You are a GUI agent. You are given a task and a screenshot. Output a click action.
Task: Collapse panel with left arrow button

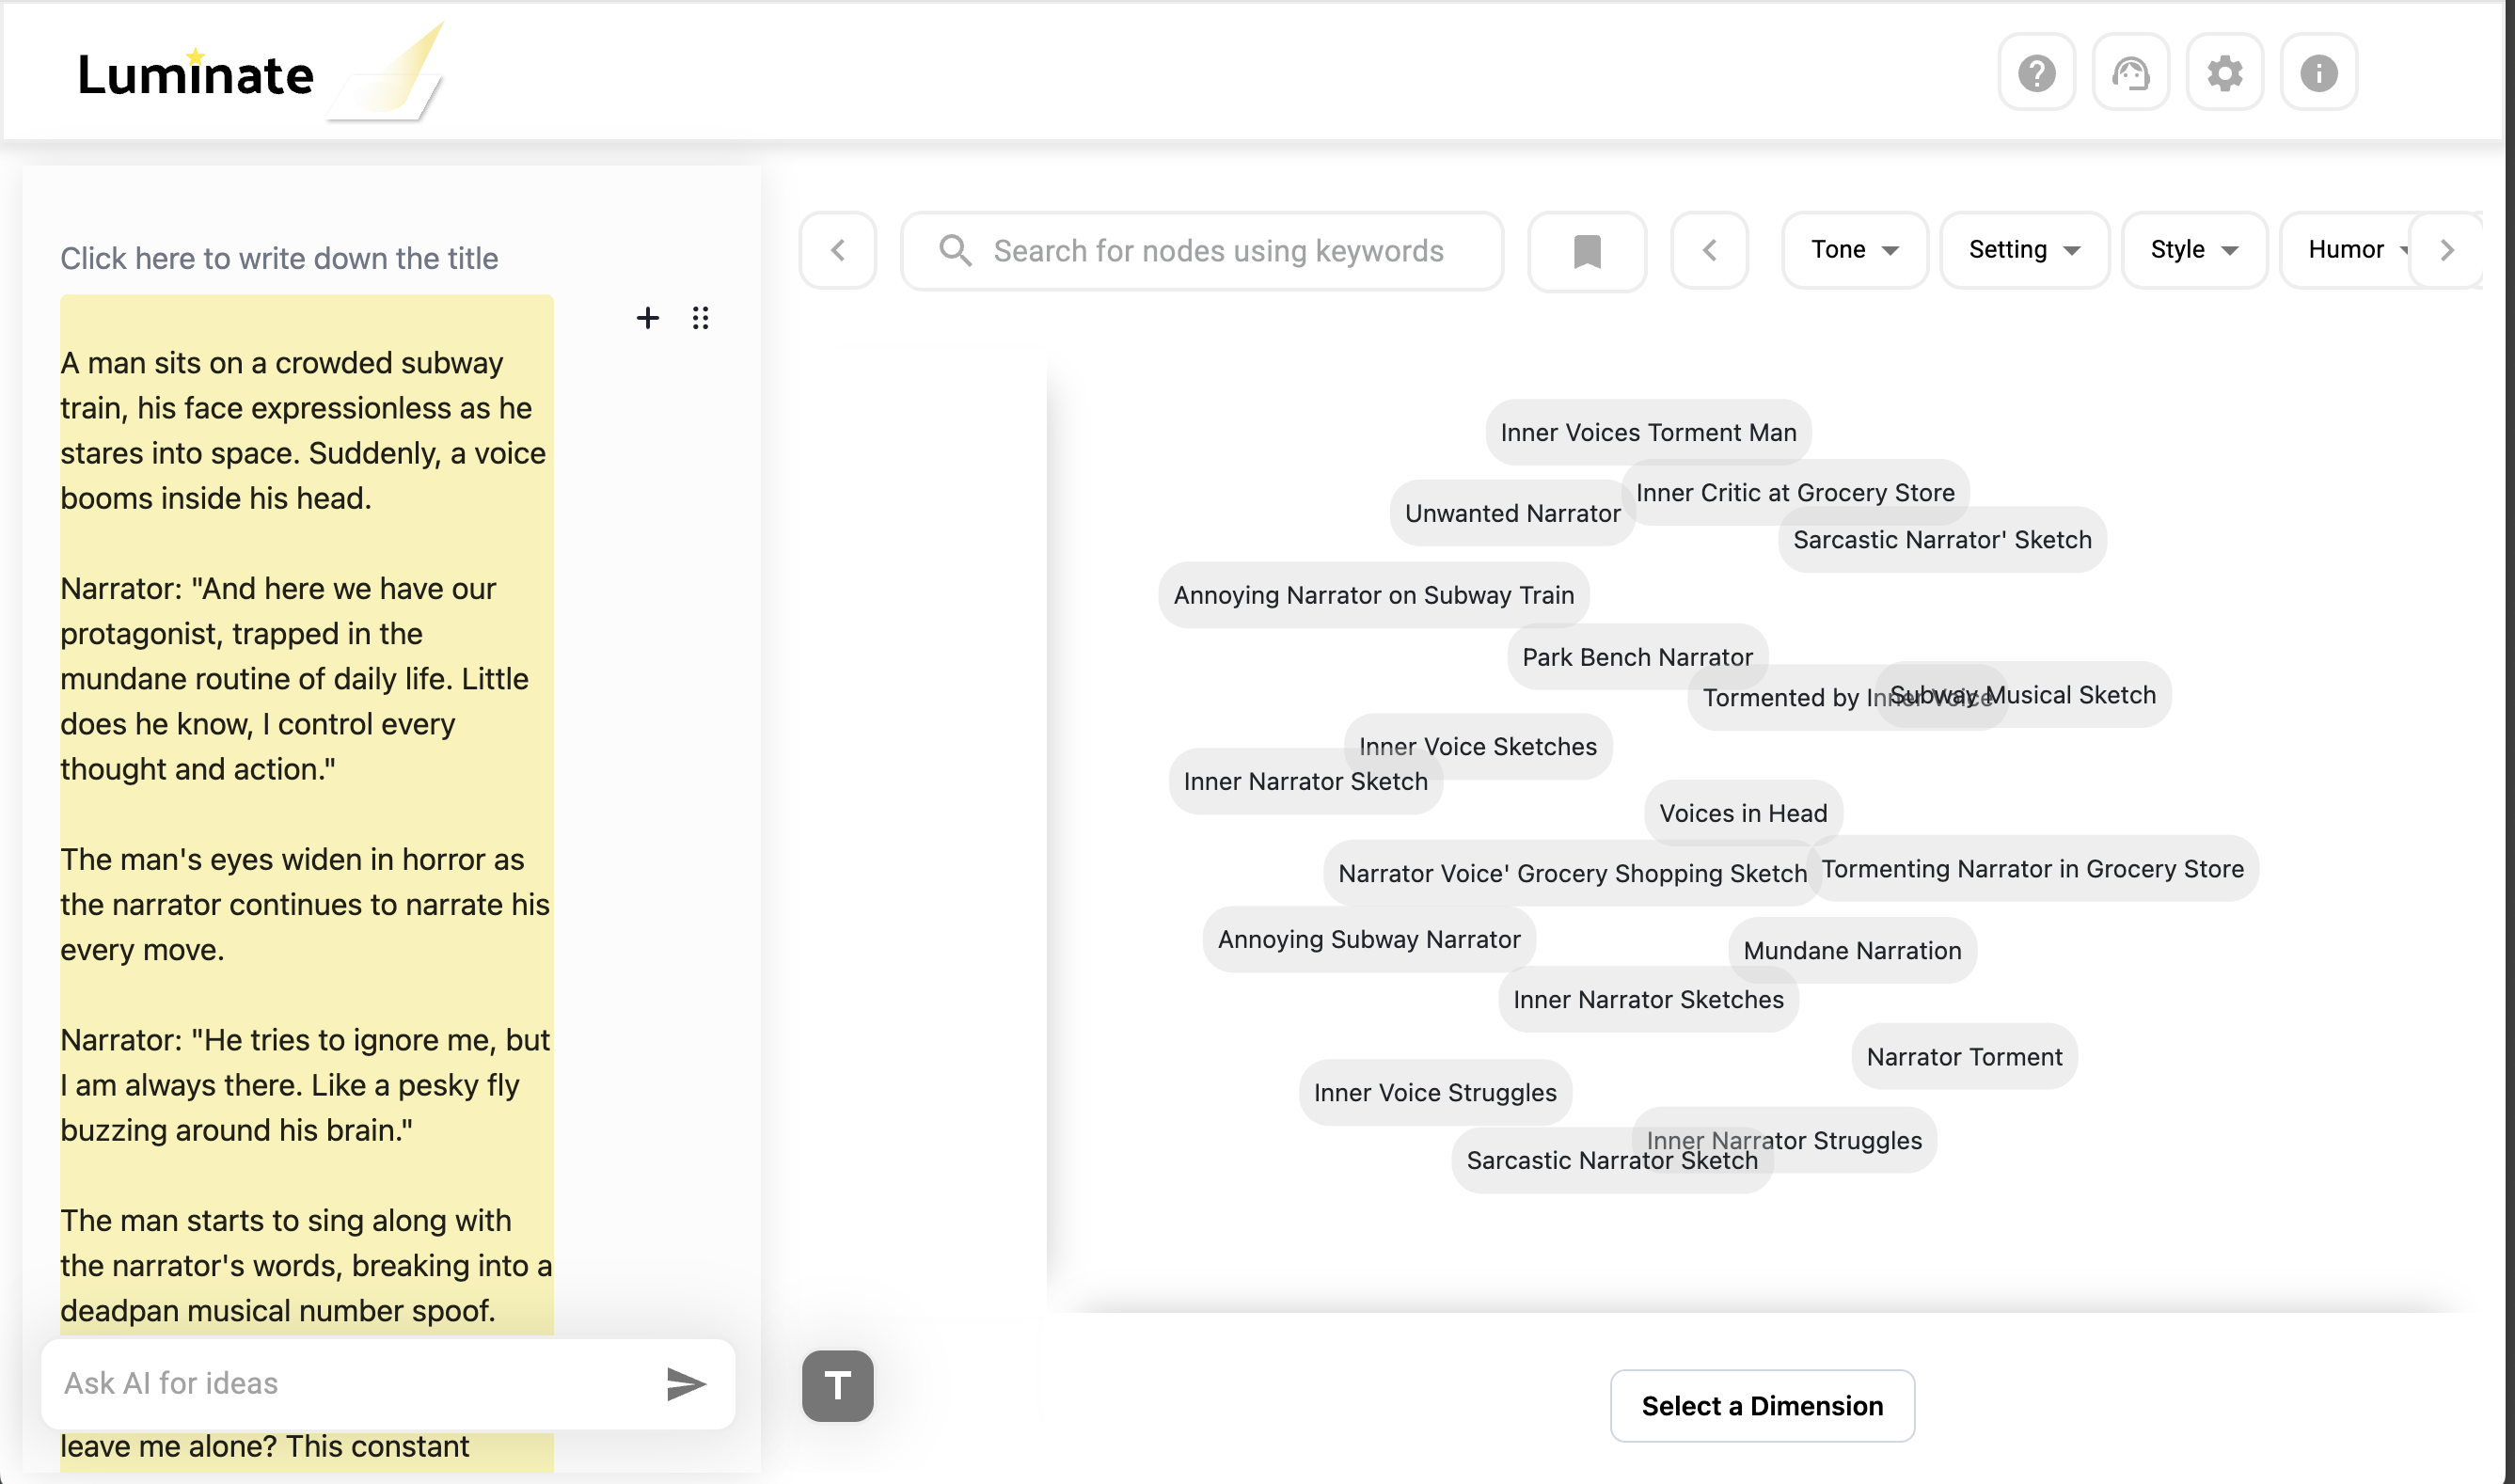pos(838,250)
